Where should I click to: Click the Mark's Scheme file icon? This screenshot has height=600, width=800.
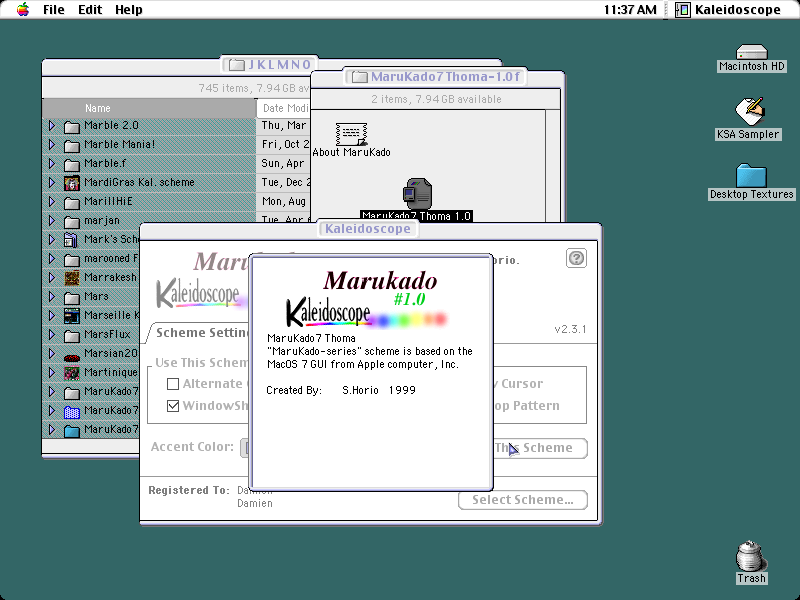(72, 240)
